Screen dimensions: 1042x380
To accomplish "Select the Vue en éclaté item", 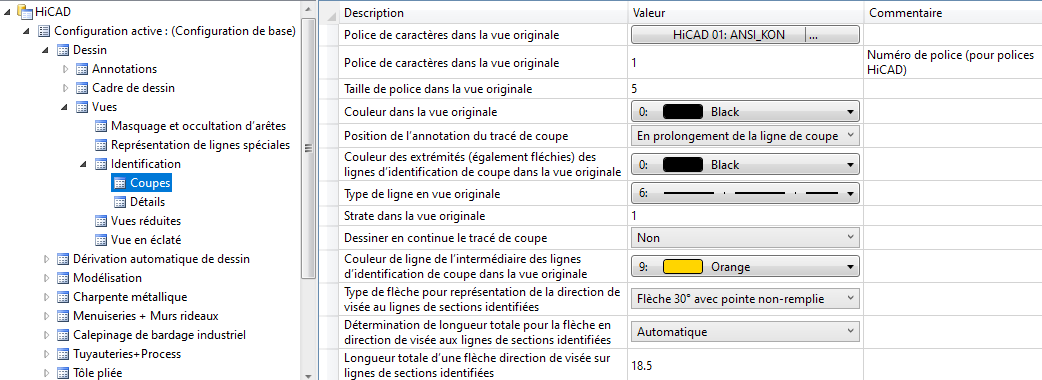I will click(x=146, y=240).
